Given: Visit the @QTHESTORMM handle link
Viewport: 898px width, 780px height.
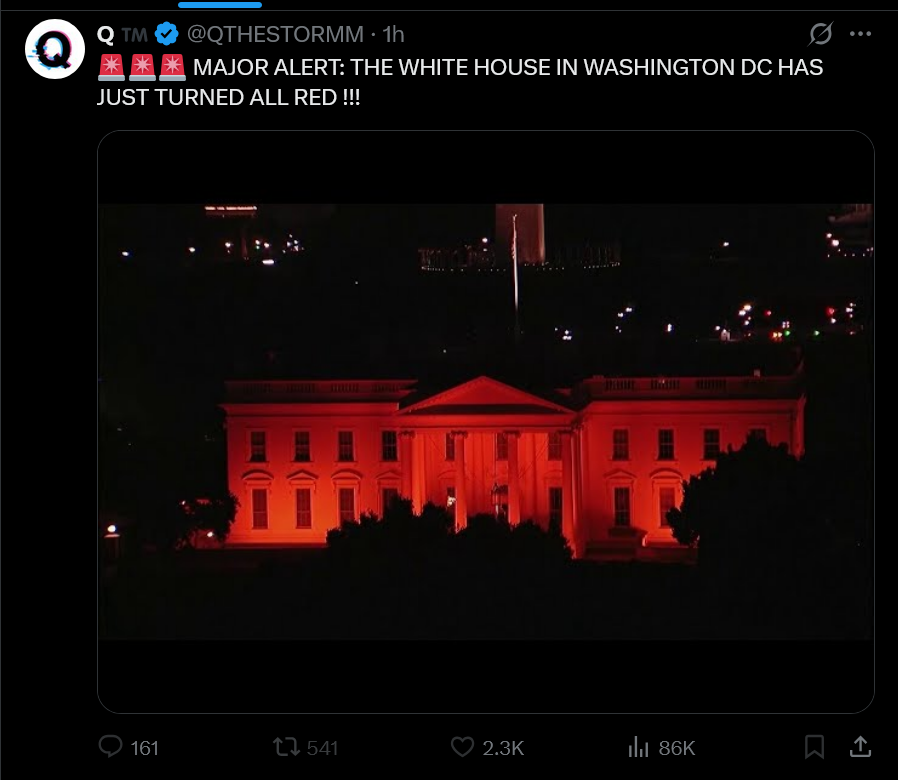Looking at the screenshot, I should (275, 34).
